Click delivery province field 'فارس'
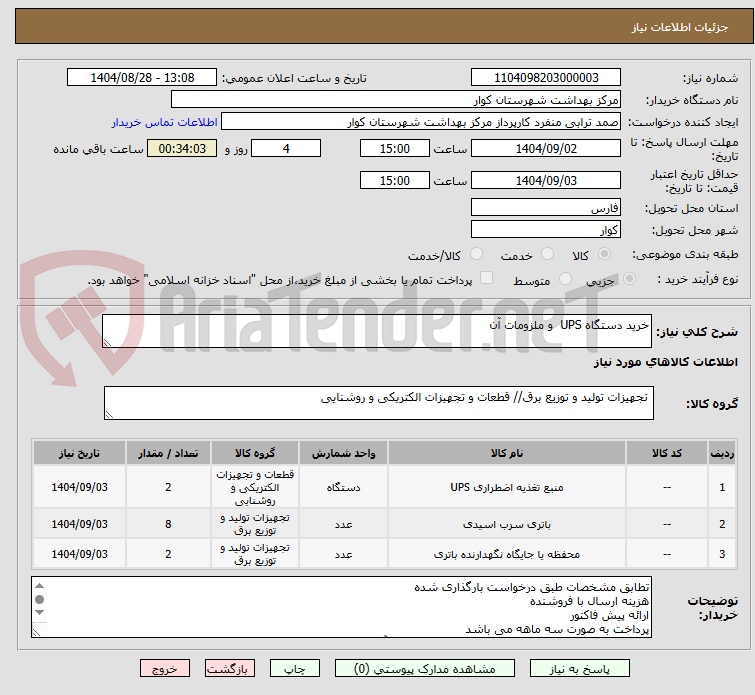This screenshot has height=695, width=755. click(546, 208)
